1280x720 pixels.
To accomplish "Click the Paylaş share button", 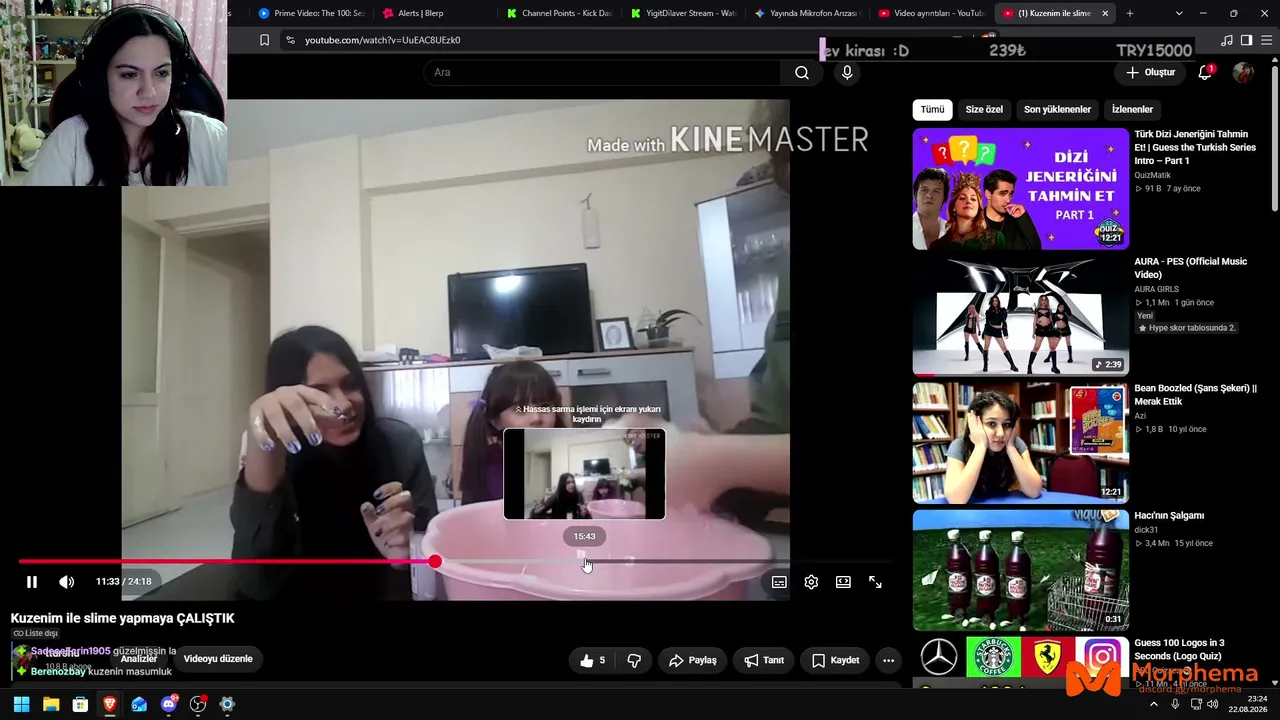I will (693, 660).
